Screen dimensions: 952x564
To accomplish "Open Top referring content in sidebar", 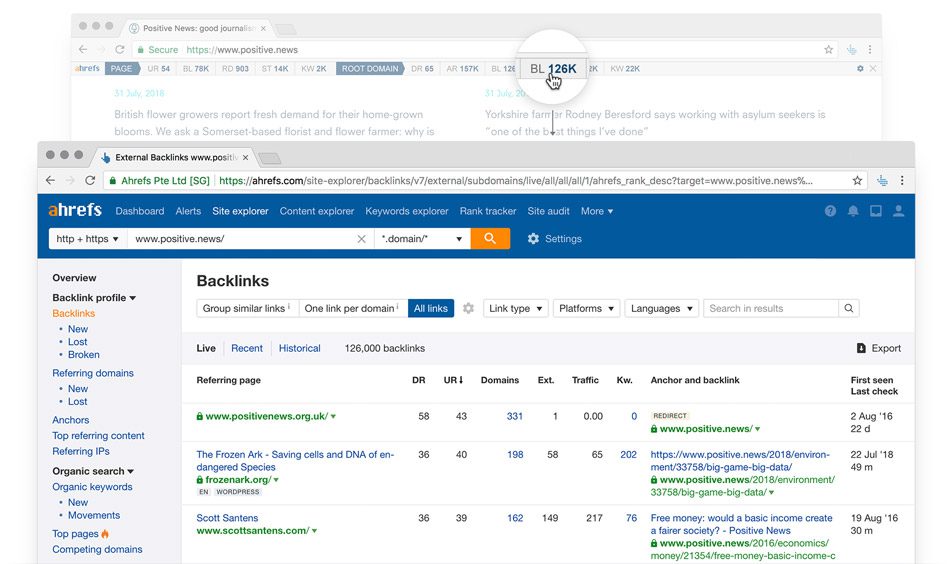I will 98,436.
